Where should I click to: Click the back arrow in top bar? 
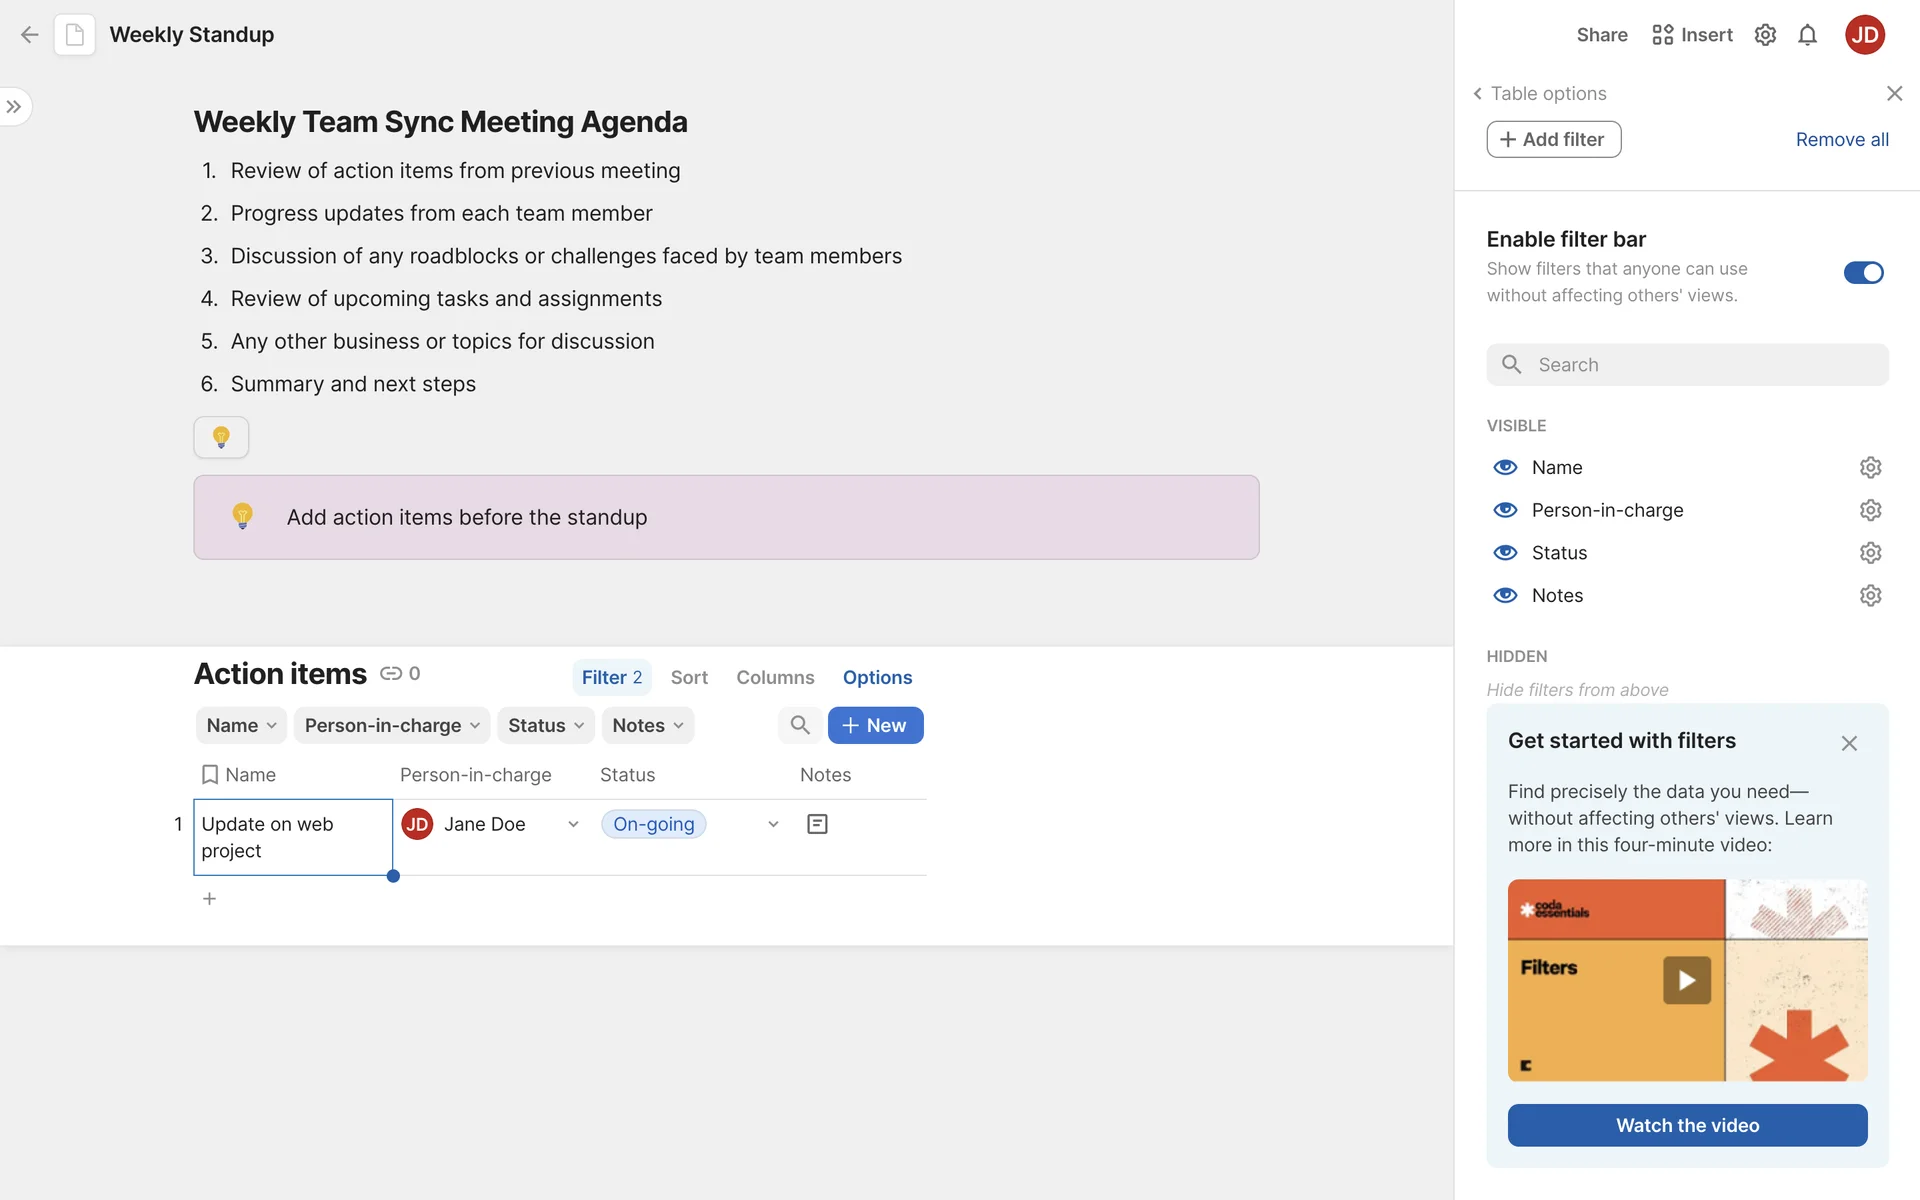point(30,35)
